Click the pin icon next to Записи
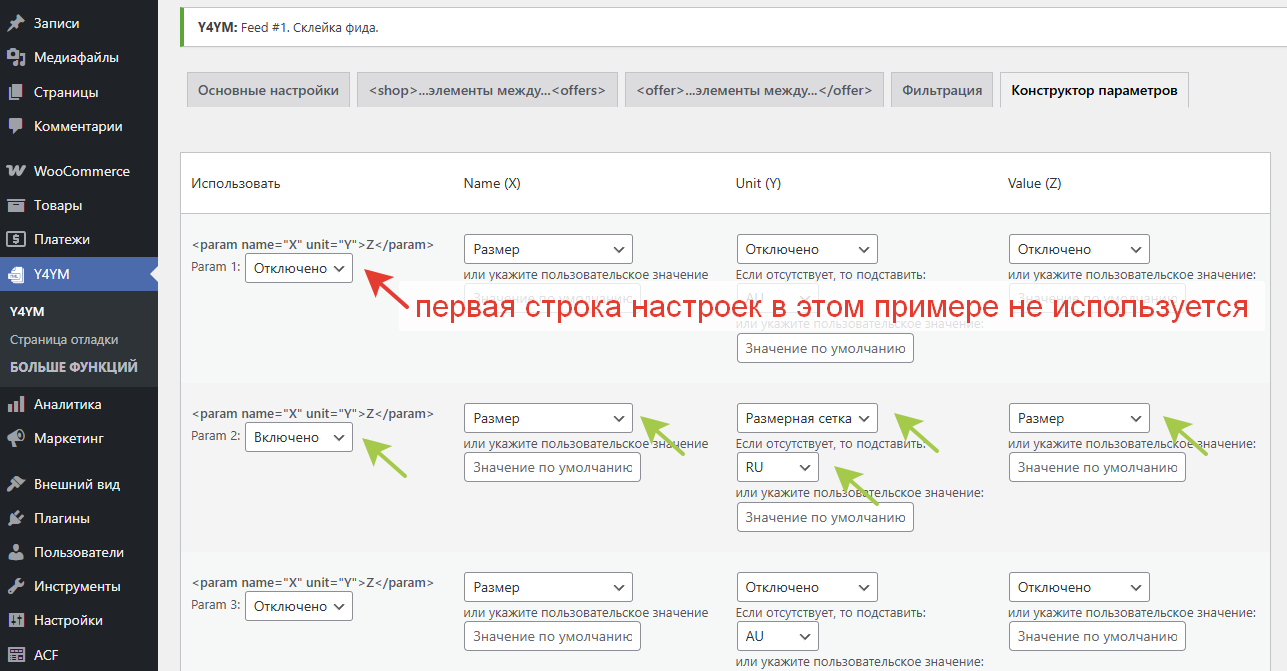Screen dimensions: 1287x671 [x=16, y=23]
